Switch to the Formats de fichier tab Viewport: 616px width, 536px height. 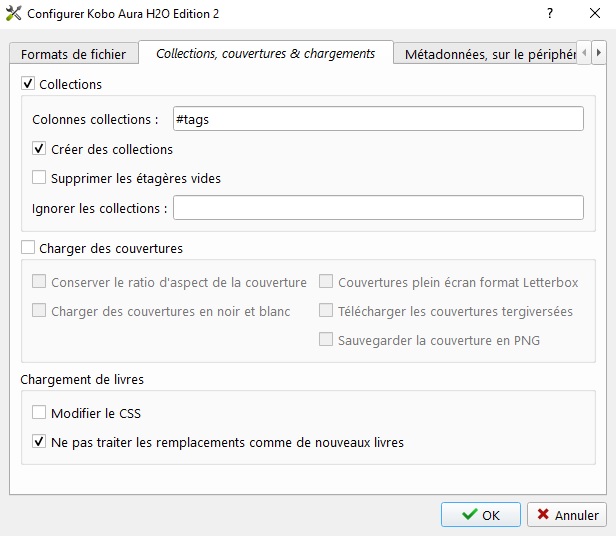[73, 54]
